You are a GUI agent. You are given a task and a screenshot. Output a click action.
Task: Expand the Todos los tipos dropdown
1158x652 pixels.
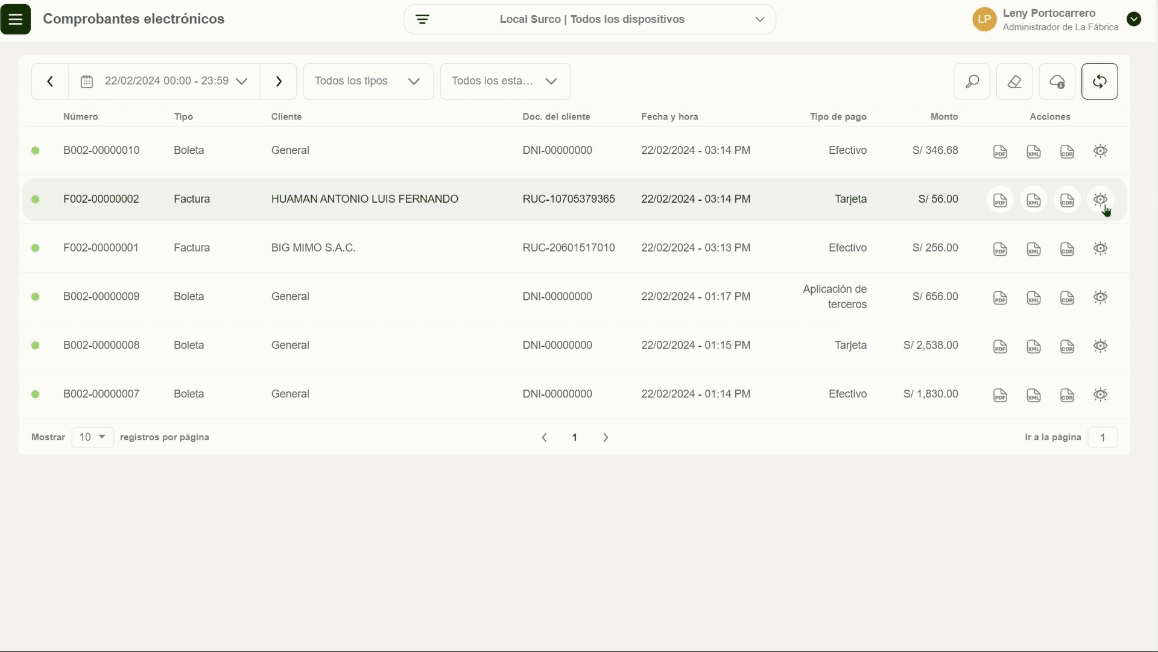(x=368, y=81)
